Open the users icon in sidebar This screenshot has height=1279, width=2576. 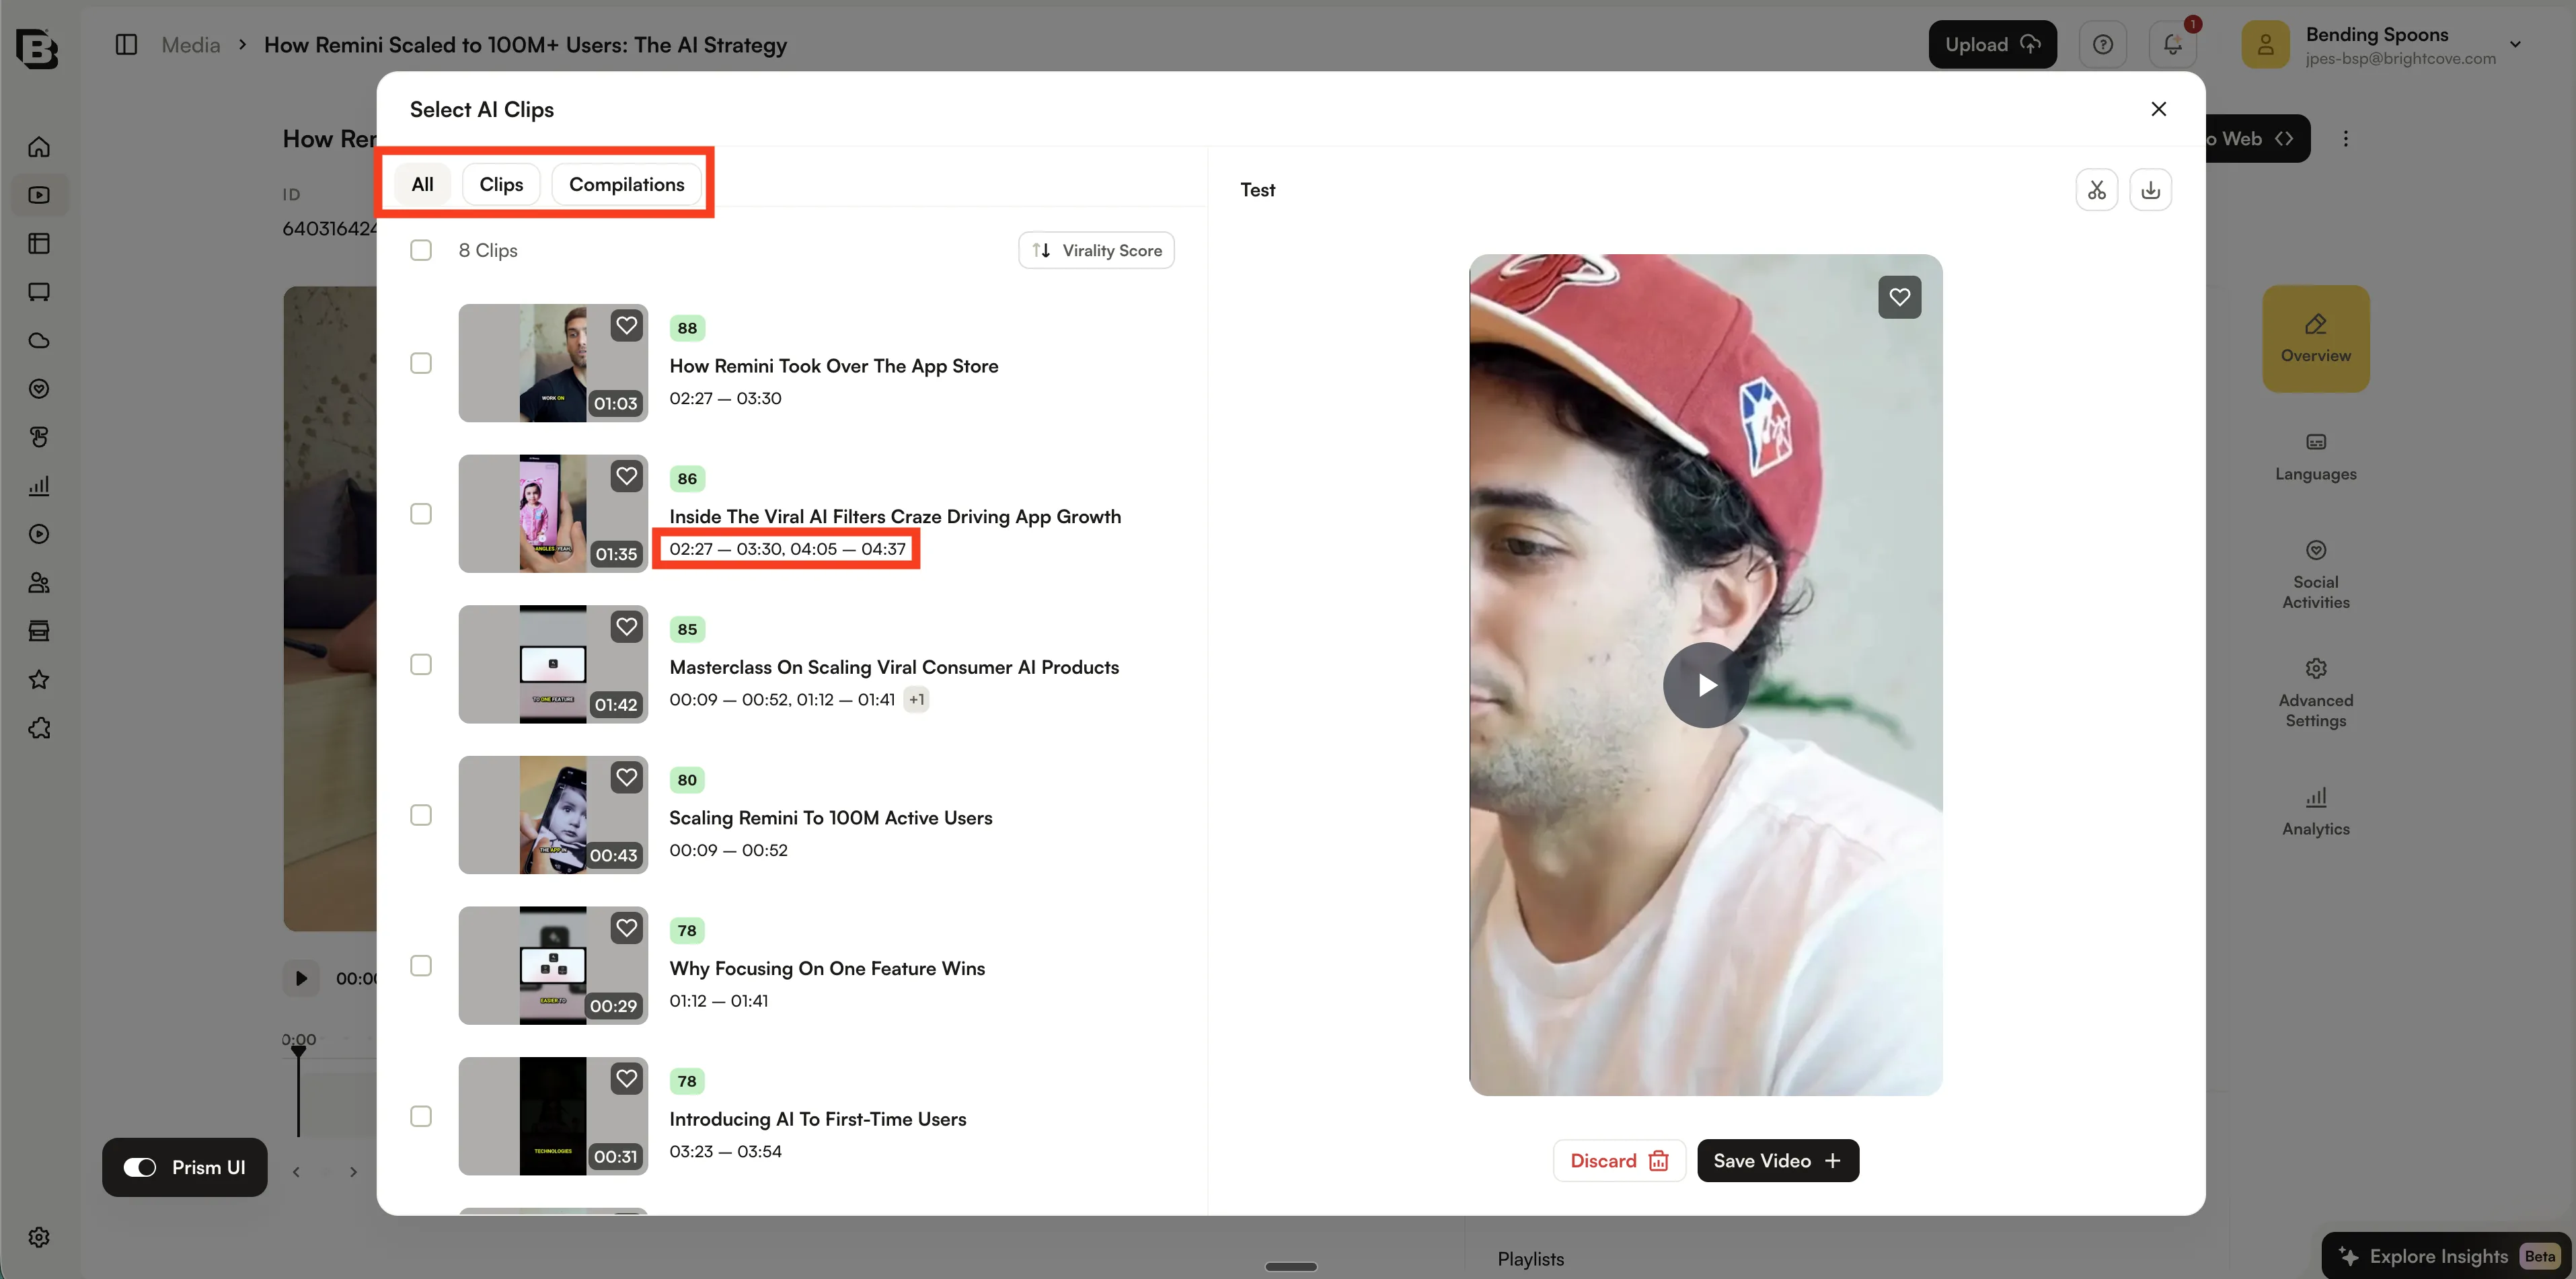click(x=39, y=583)
